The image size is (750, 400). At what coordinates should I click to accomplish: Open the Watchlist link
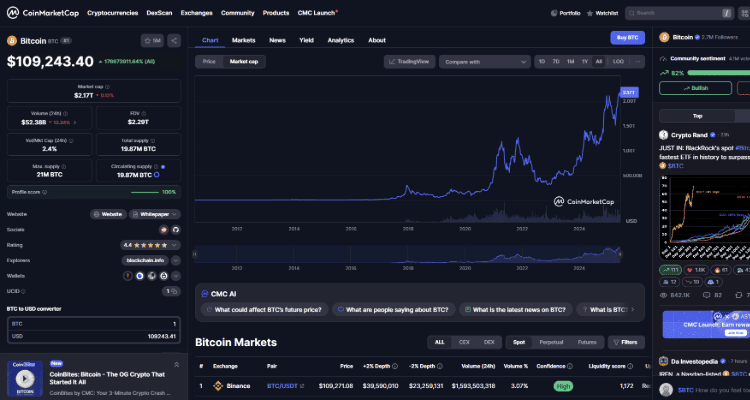[x=603, y=13]
